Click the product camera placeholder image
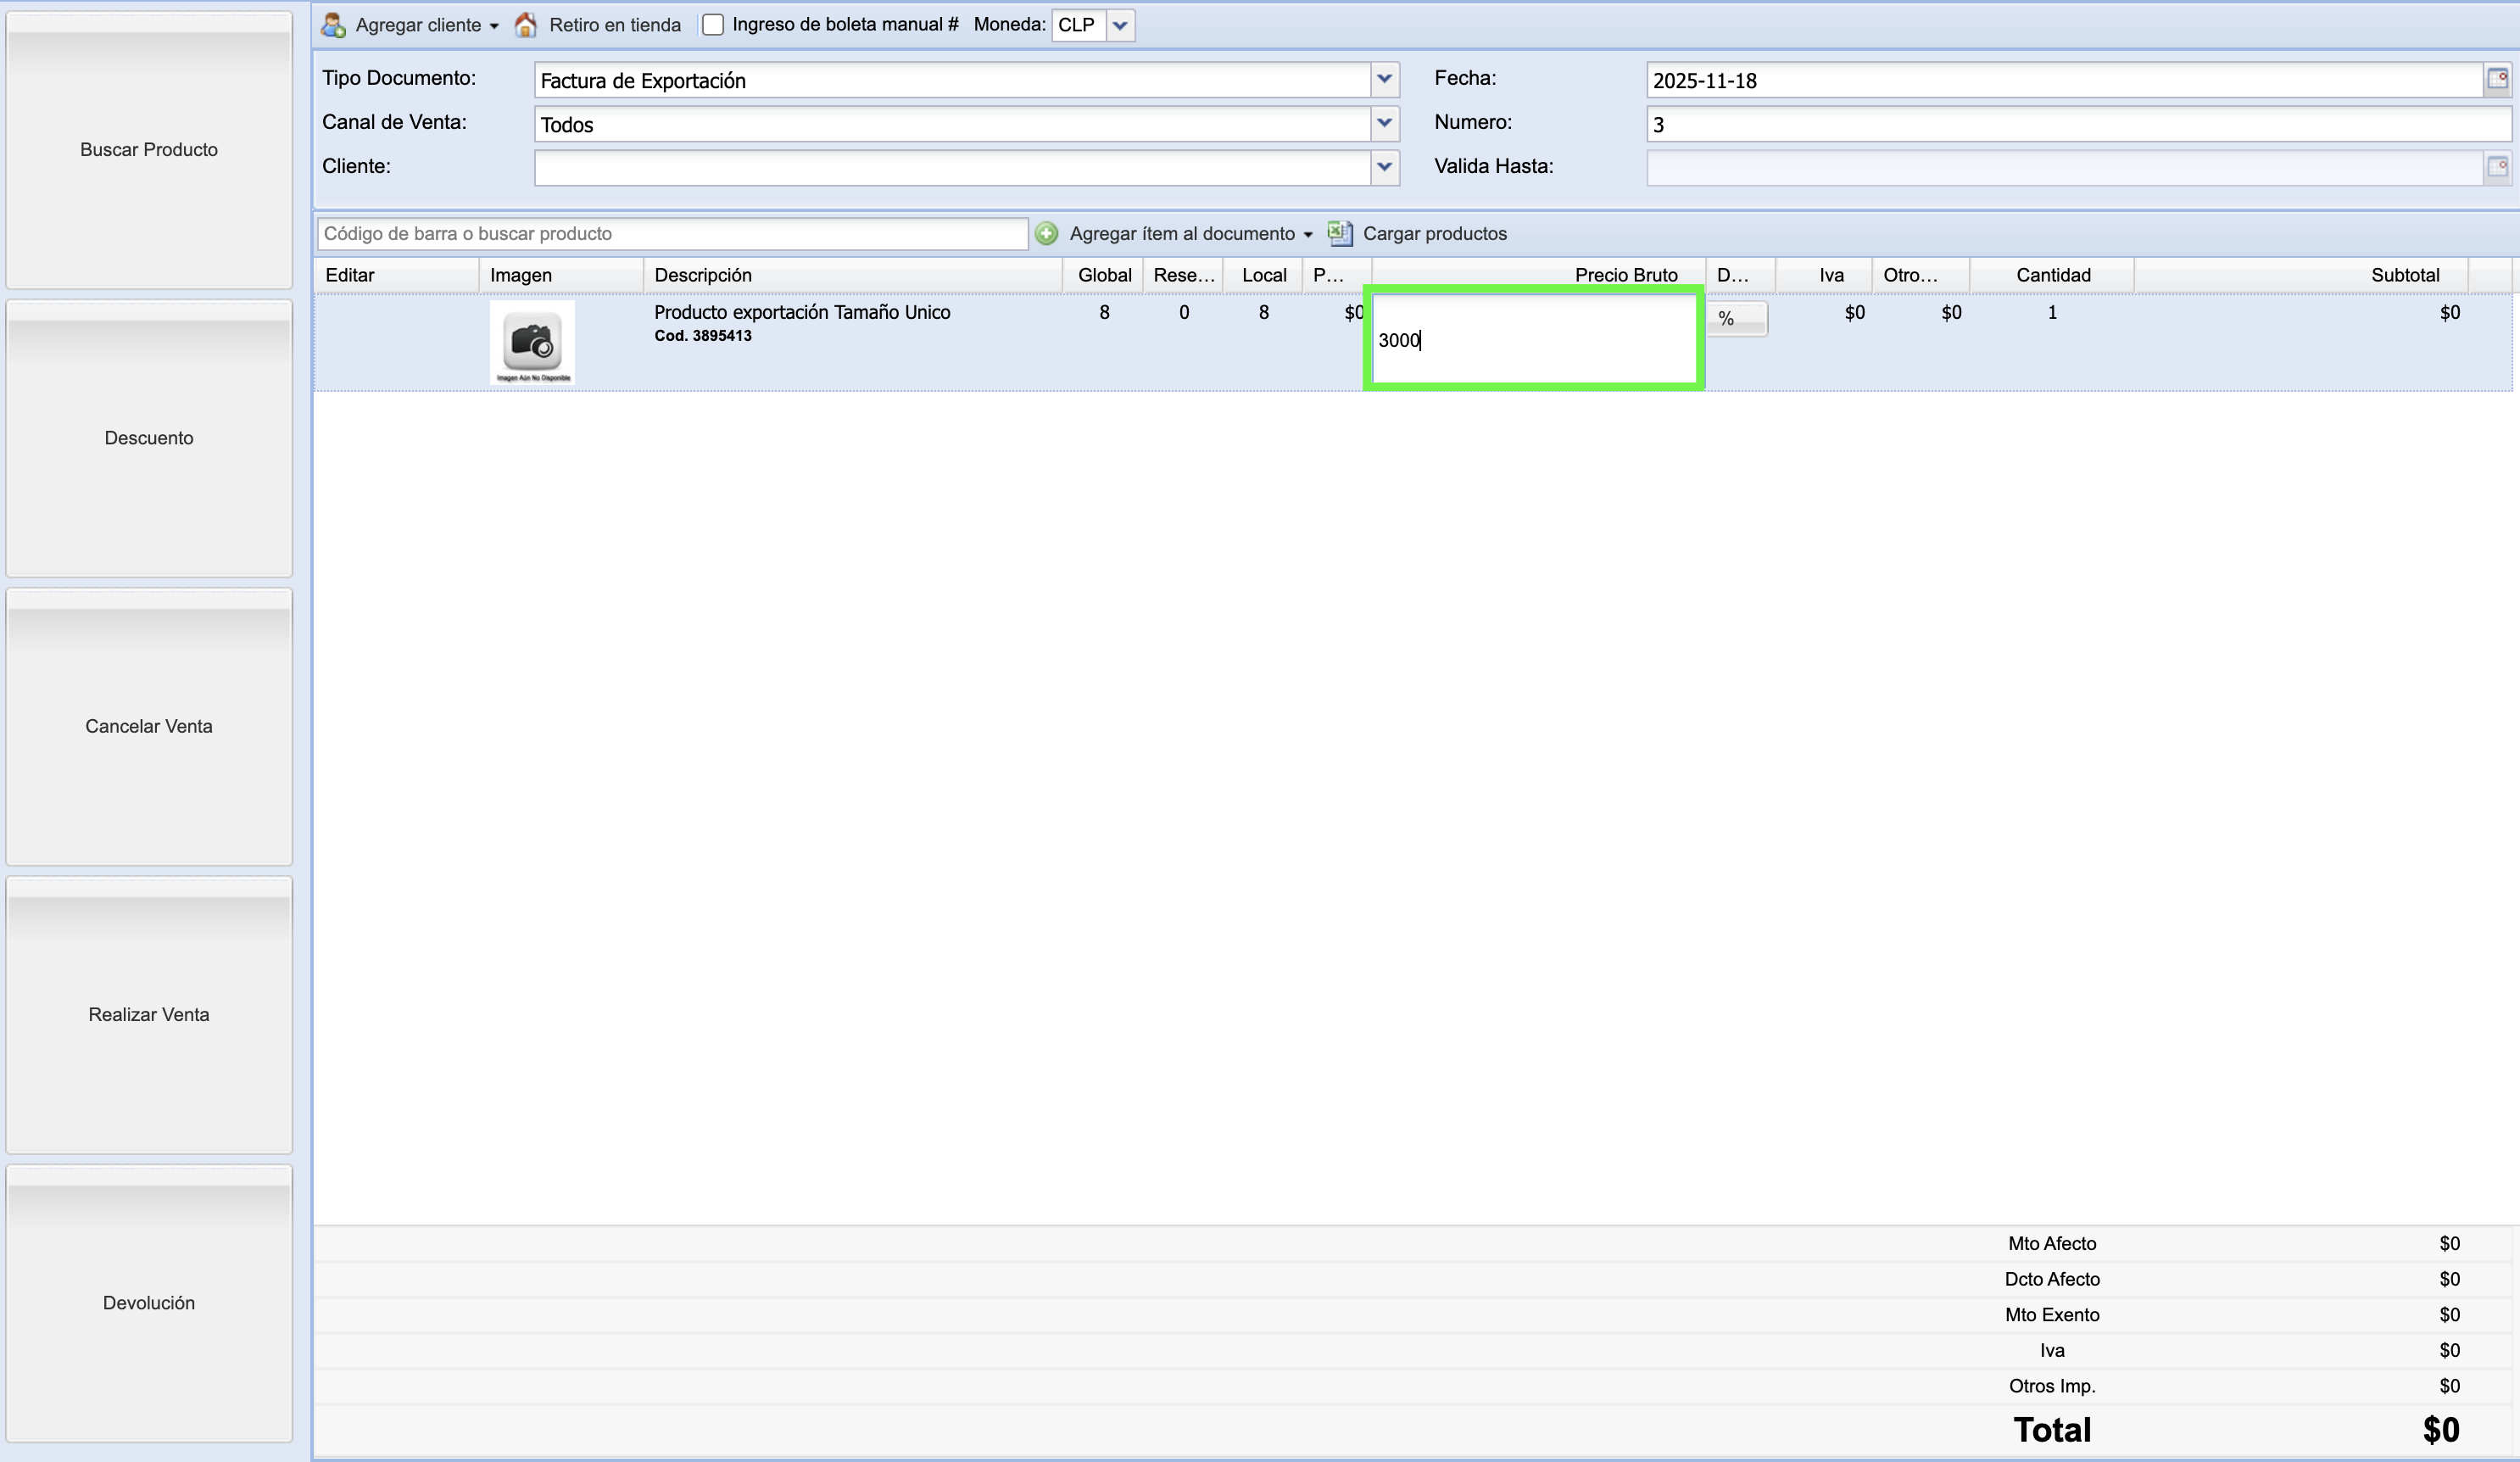The width and height of the screenshot is (2520, 1462). pyautogui.click(x=532, y=343)
